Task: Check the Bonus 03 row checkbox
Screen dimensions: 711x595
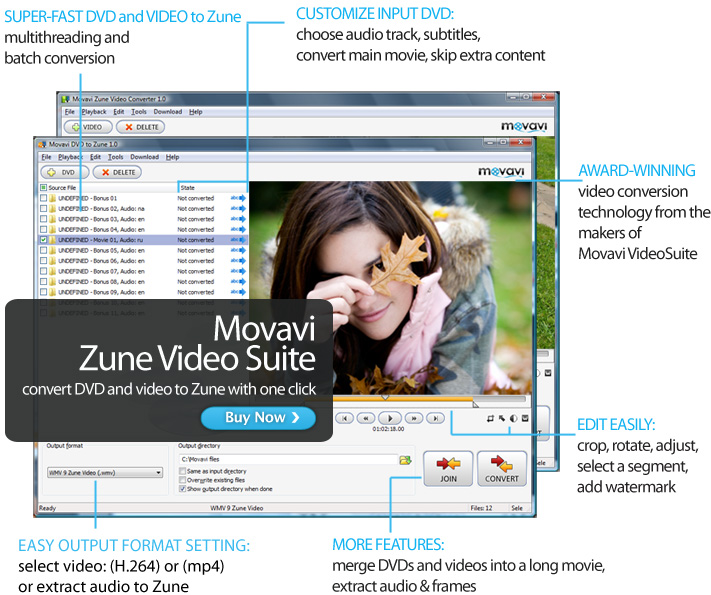Action: coord(44,219)
